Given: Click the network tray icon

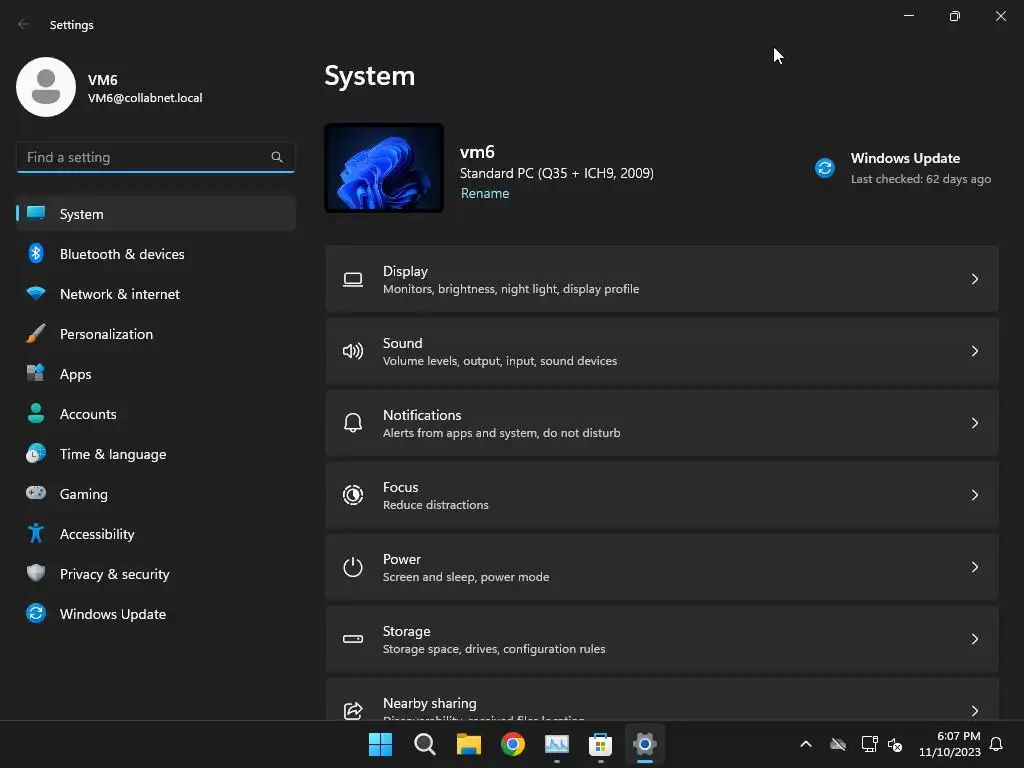Looking at the screenshot, I should [x=869, y=744].
